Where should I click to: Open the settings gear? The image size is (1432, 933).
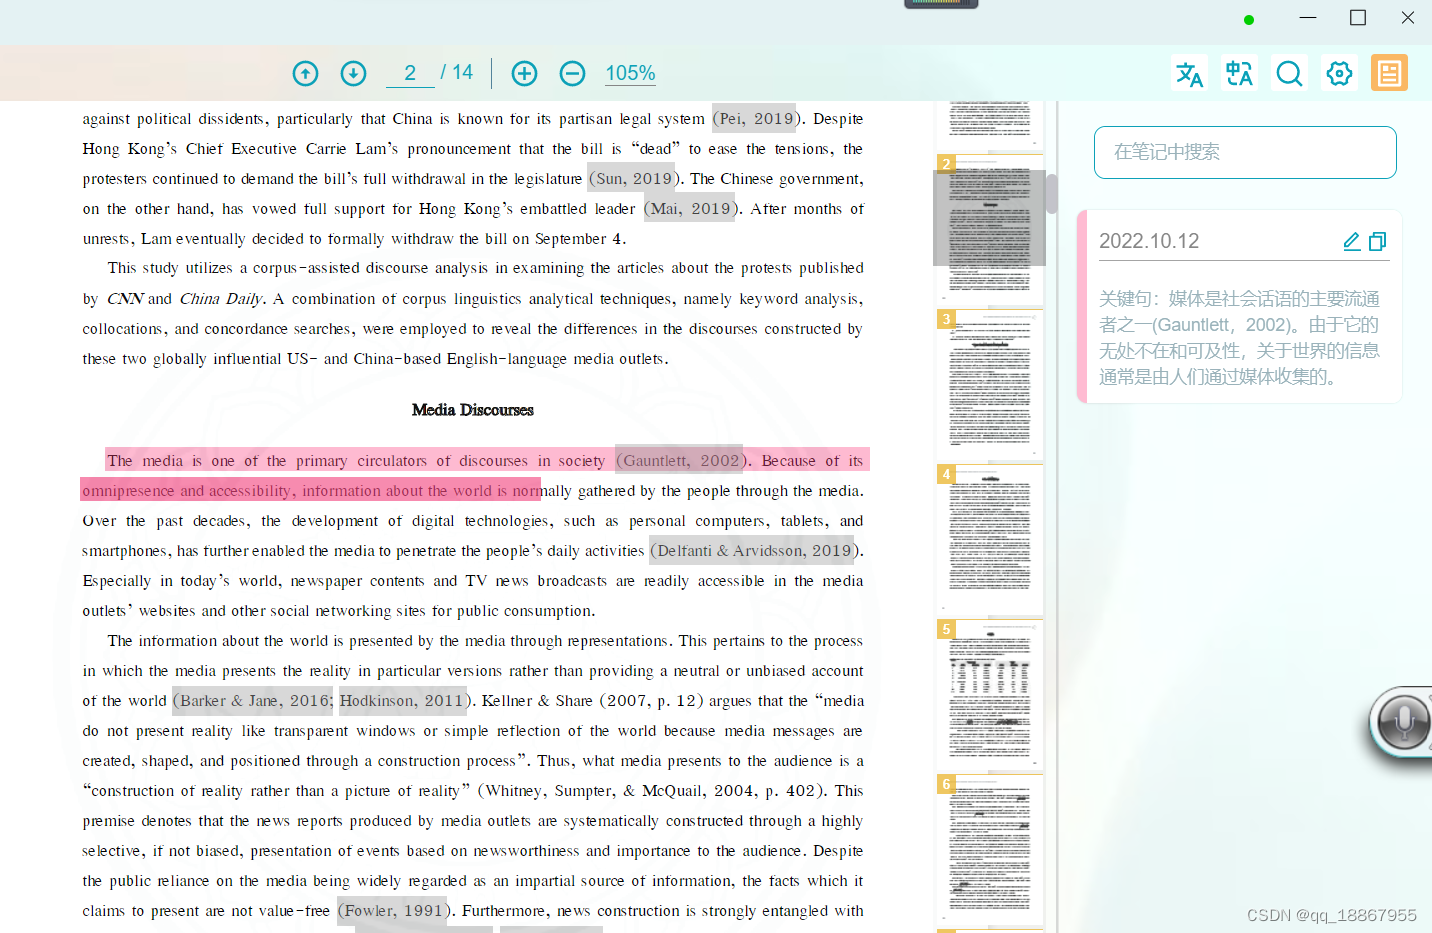[x=1339, y=73]
